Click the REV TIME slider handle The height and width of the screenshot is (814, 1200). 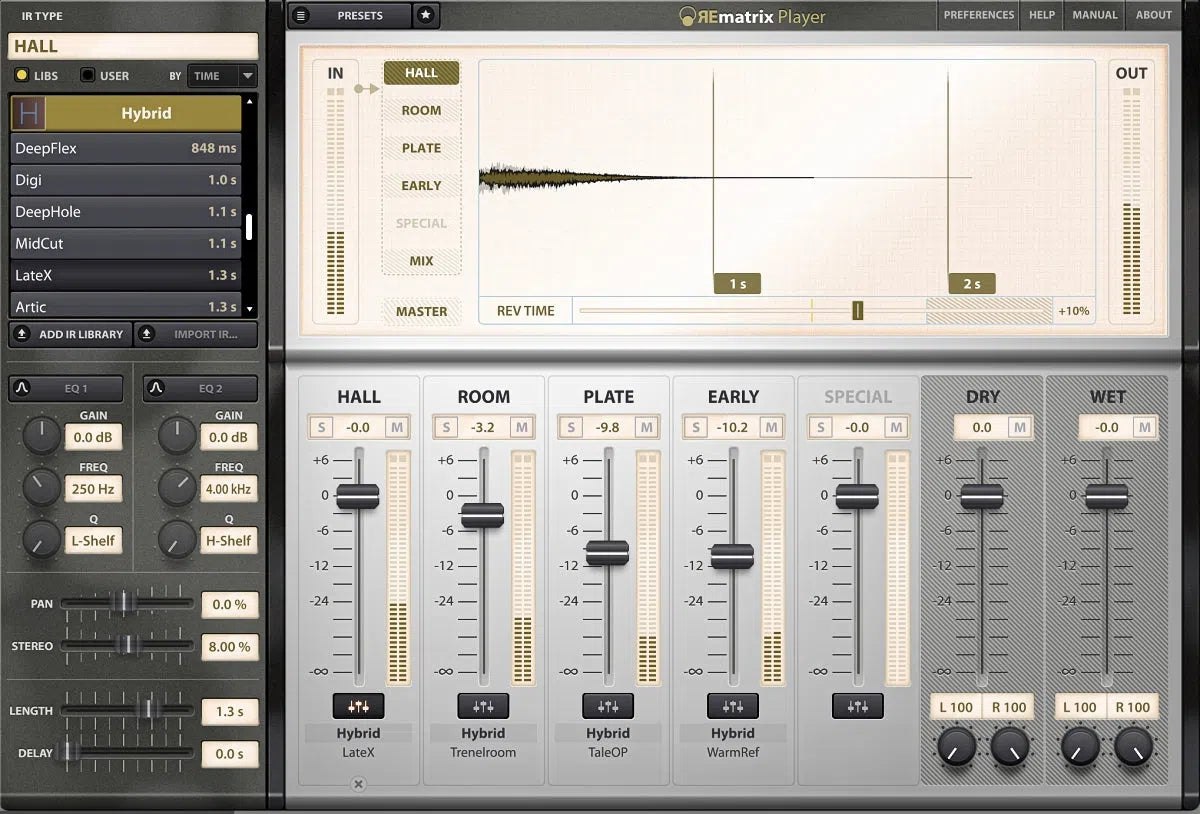[858, 310]
